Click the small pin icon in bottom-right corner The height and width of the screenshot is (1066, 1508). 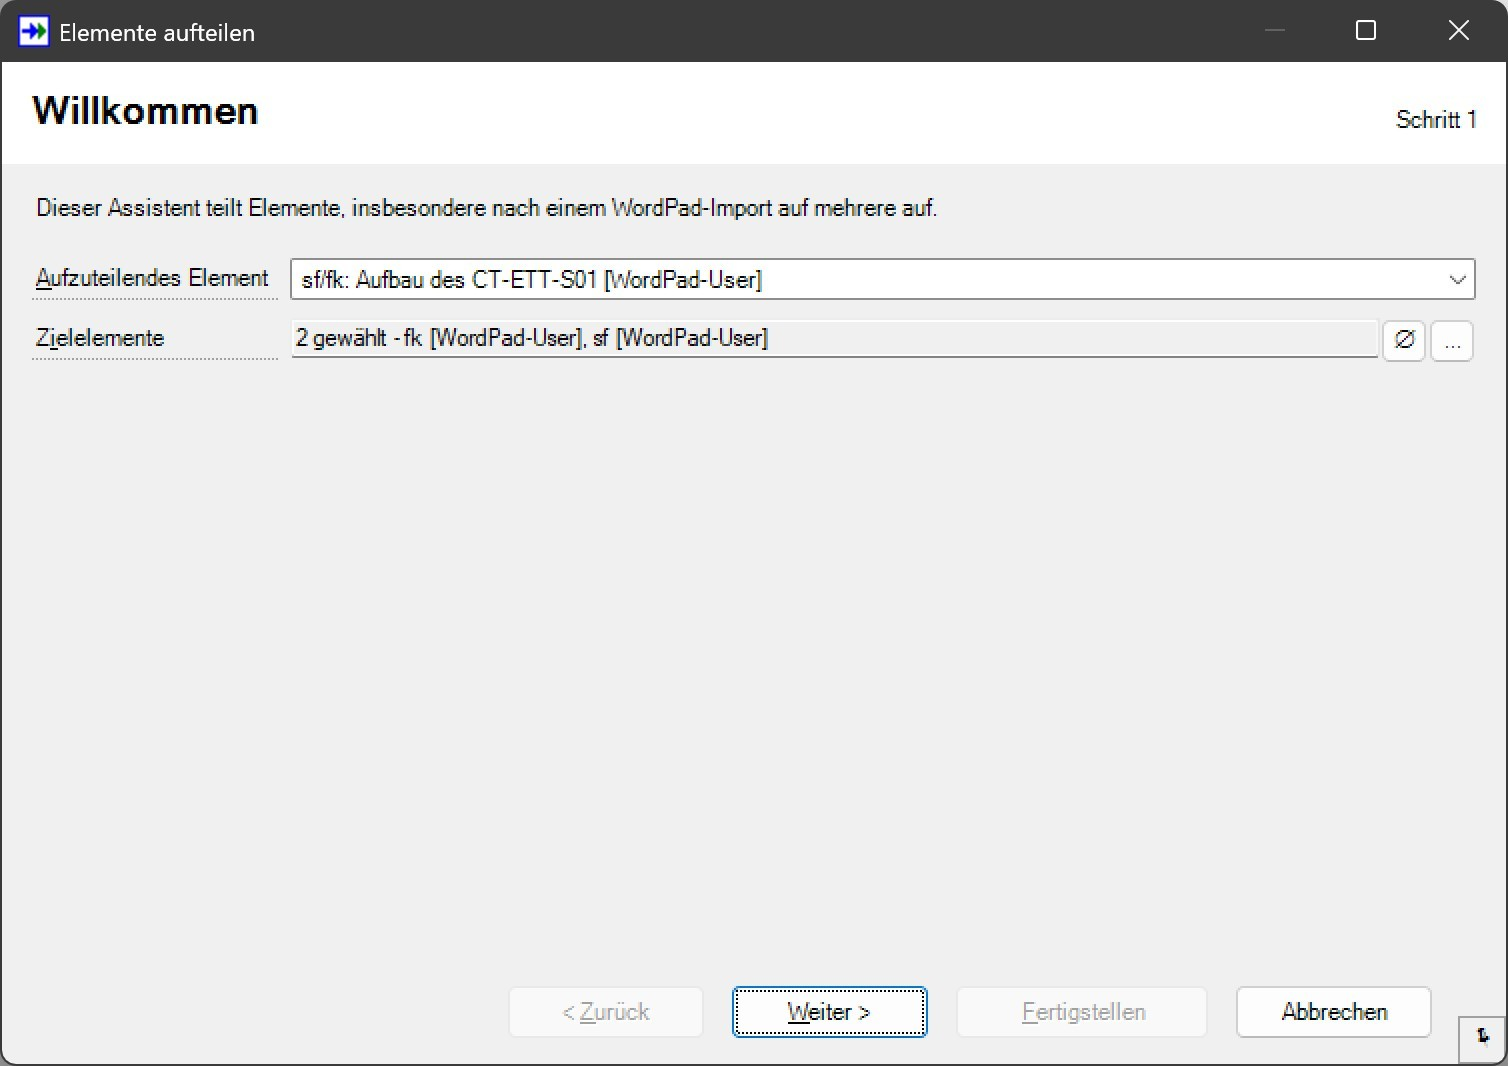1483,1038
